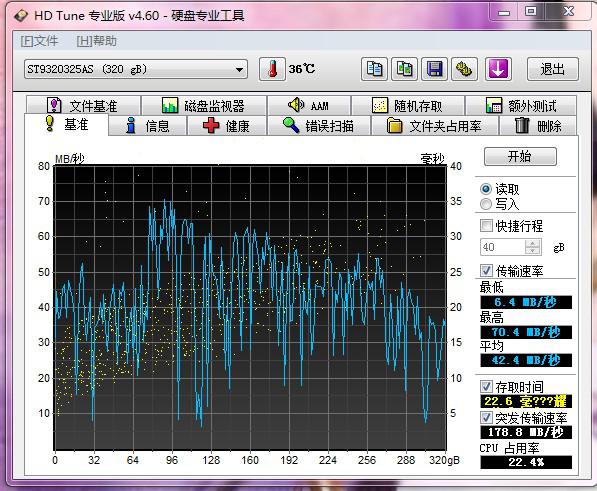Click the copy screenshot to clipboard icon
This screenshot has height=491, width=597.
404,69
